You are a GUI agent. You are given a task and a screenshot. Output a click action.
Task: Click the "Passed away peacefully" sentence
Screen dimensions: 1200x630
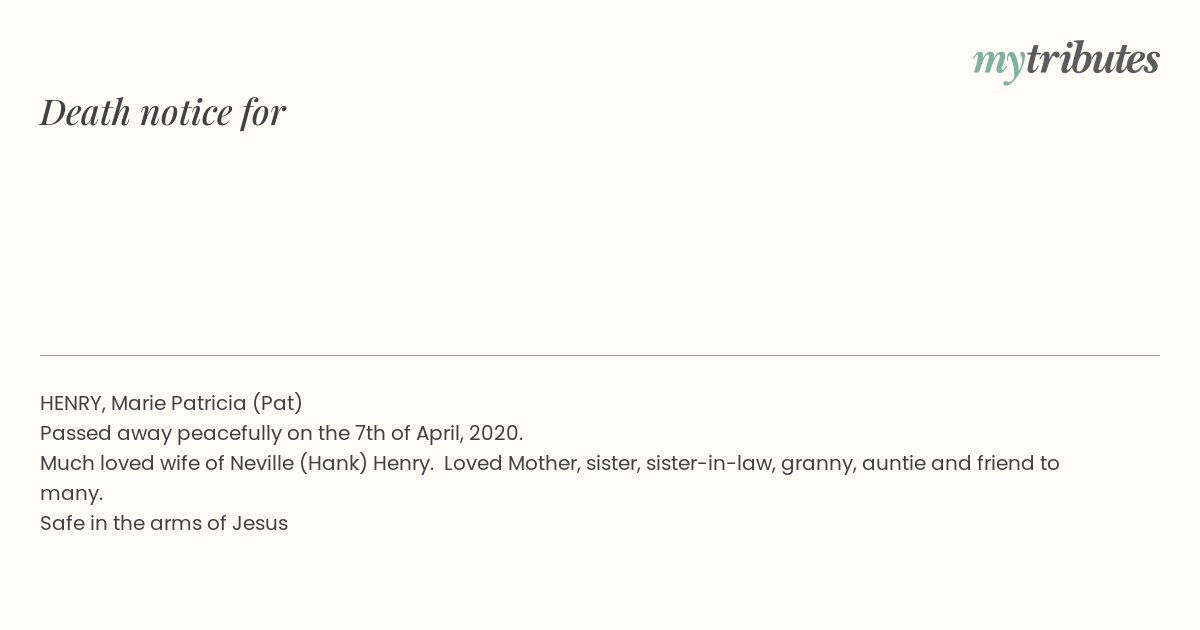tap(281, 434)
